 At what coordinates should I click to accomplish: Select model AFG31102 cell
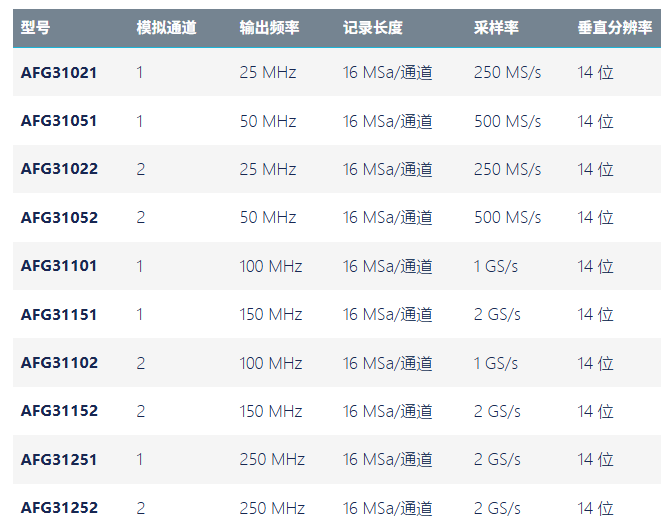59,363
